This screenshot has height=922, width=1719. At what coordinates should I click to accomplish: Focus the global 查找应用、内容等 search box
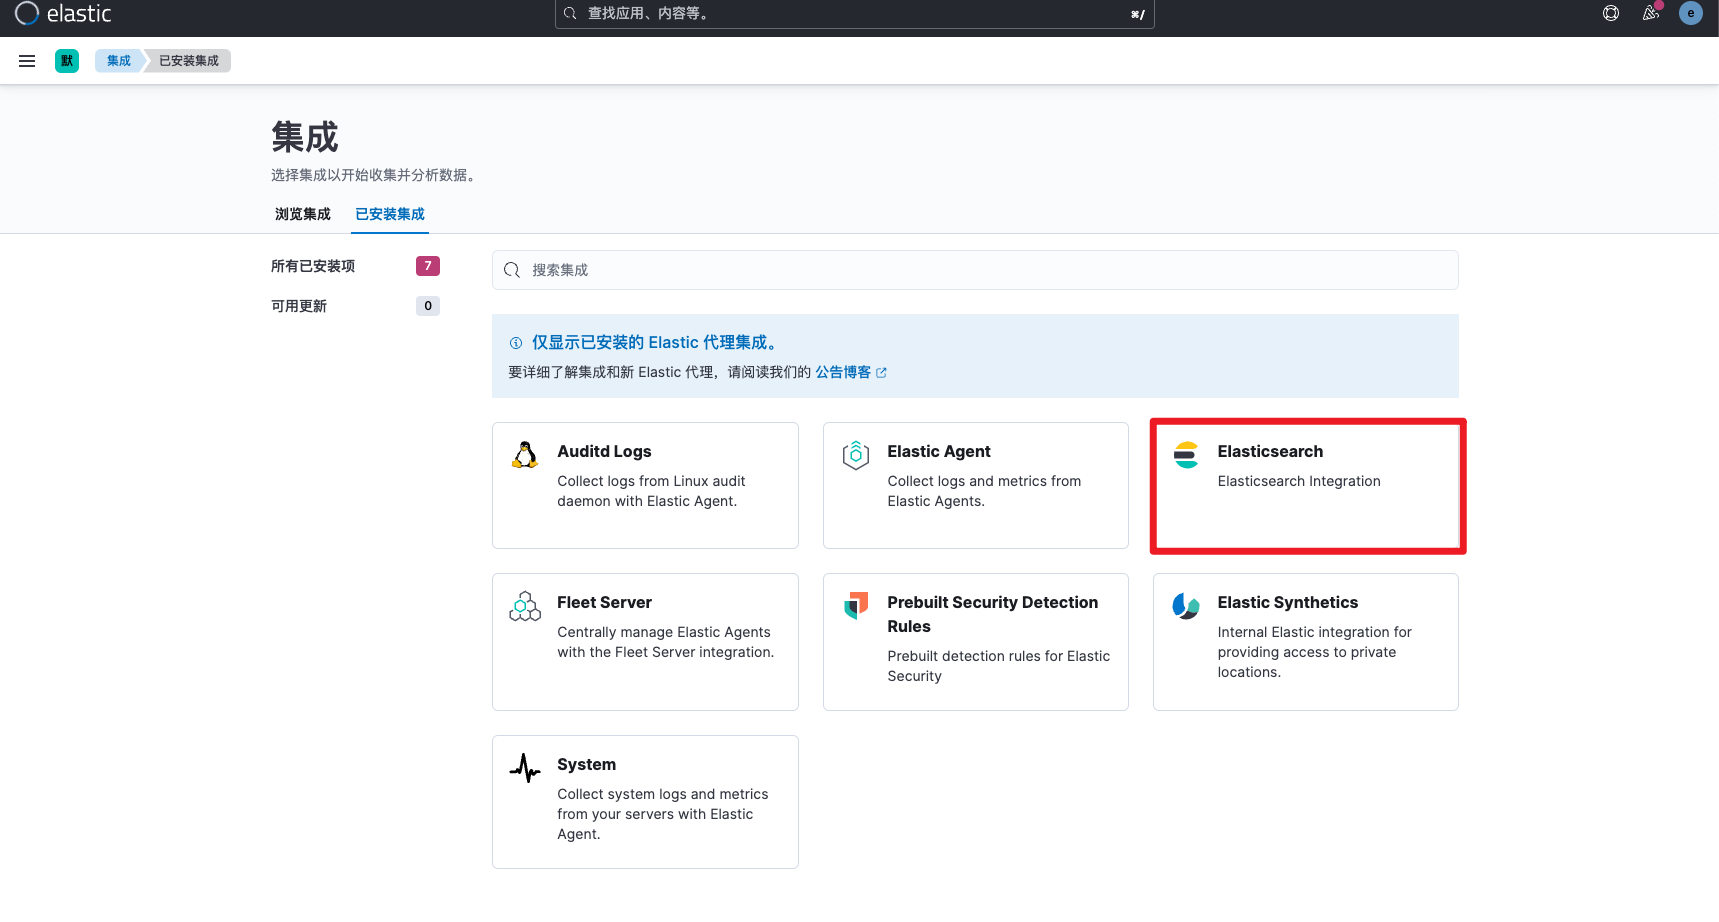click(x=855, y=14)
